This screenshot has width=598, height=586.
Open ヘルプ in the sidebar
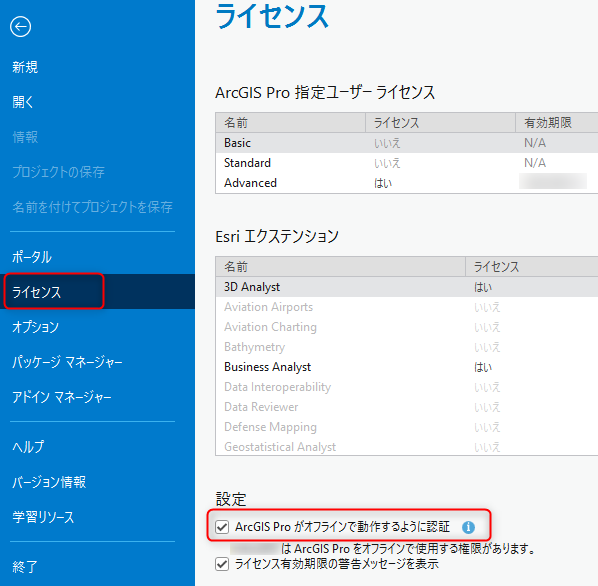[x=28, y=447]
